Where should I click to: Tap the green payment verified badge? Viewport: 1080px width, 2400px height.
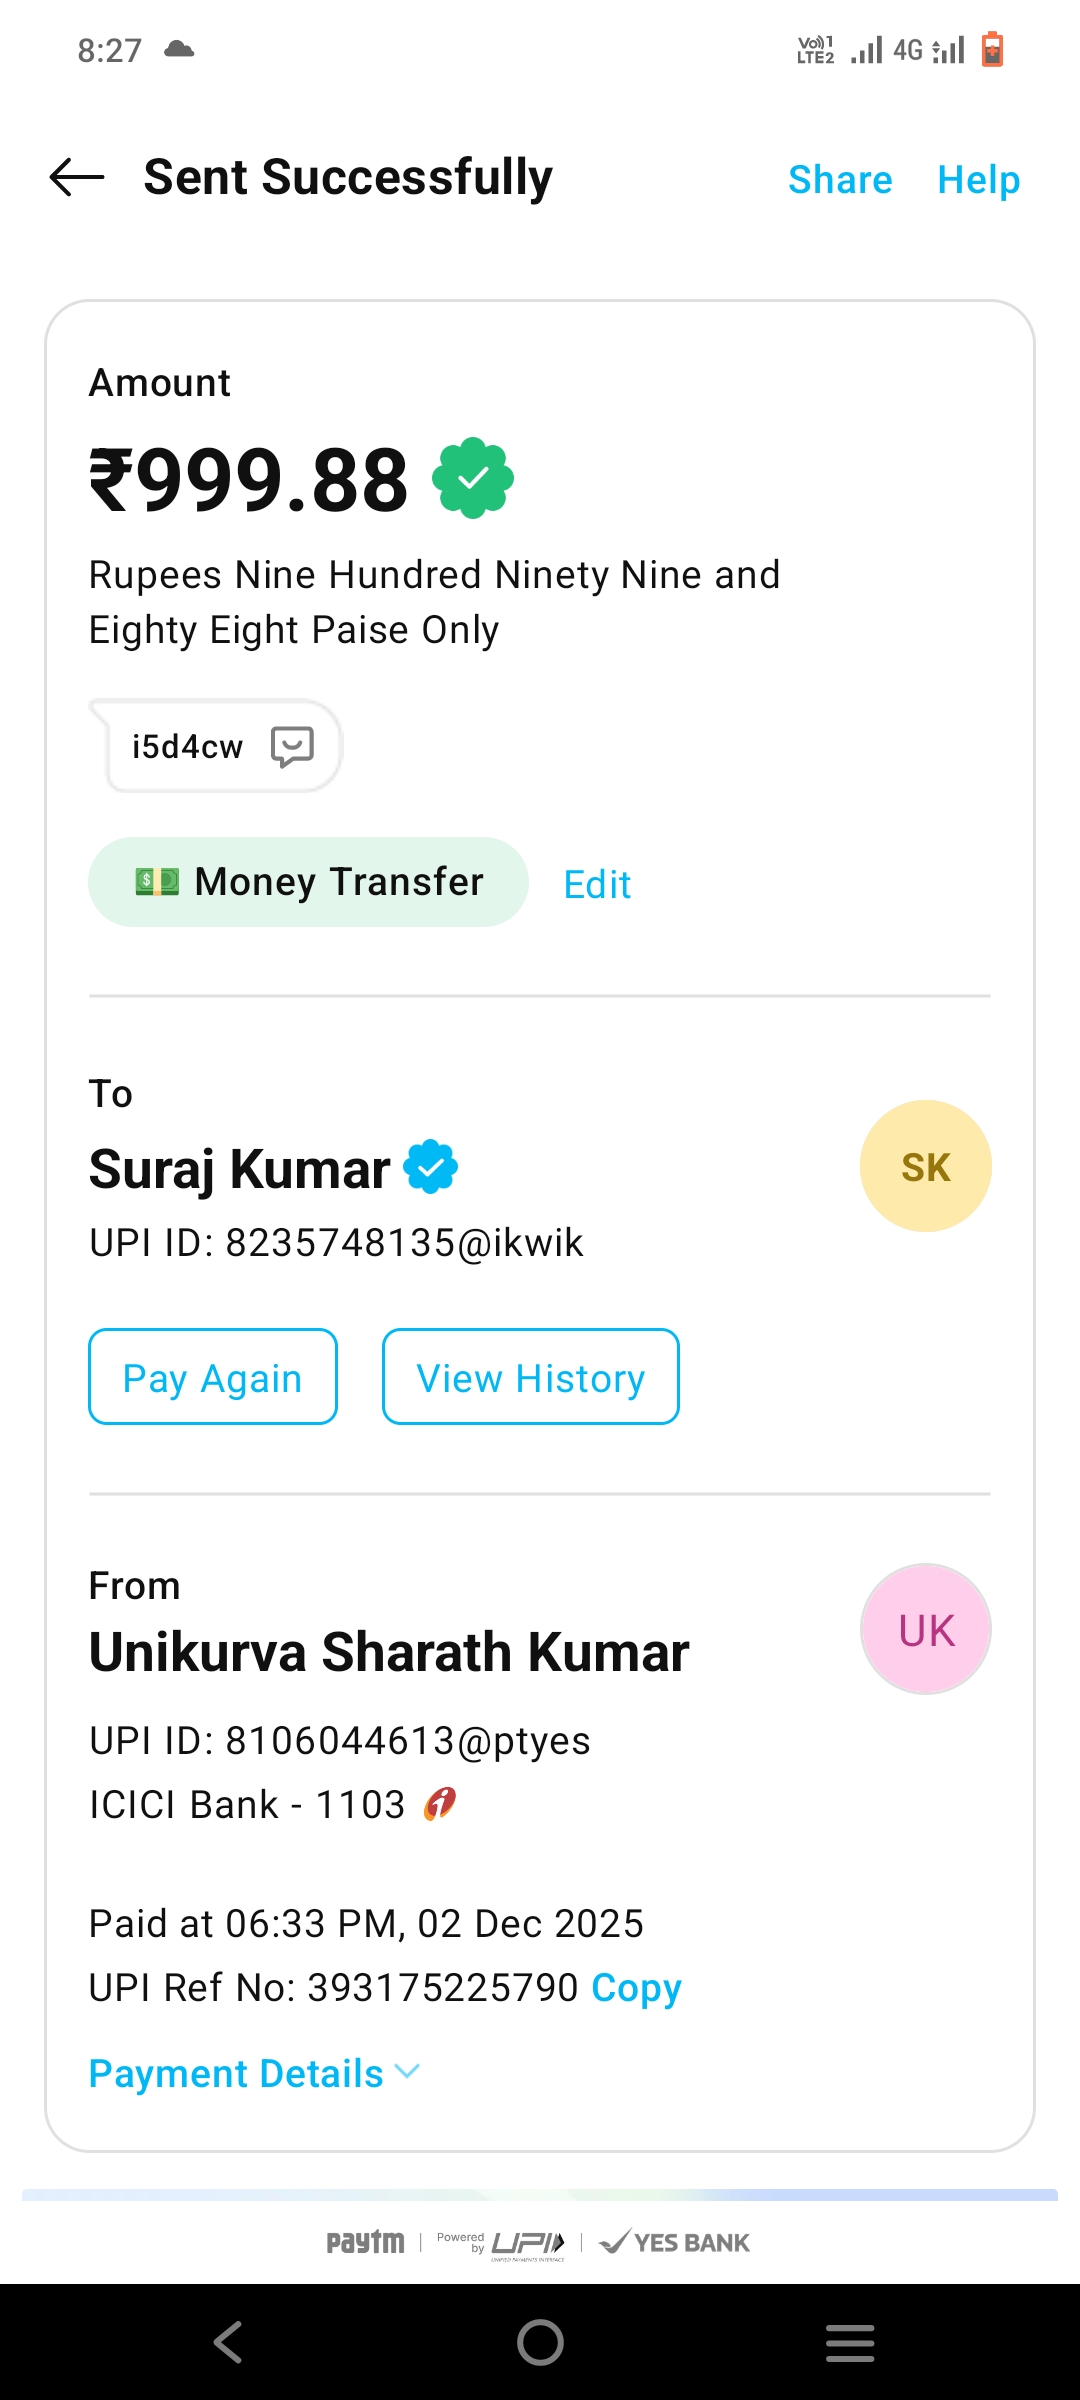473,479
